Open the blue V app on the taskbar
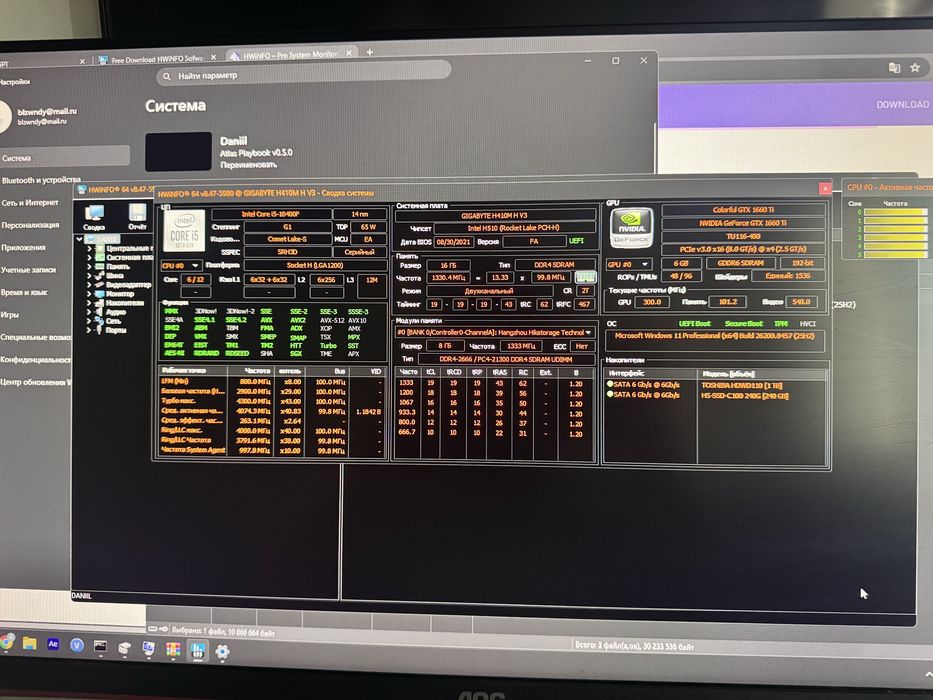933x700 pixels. coord(77,645)
